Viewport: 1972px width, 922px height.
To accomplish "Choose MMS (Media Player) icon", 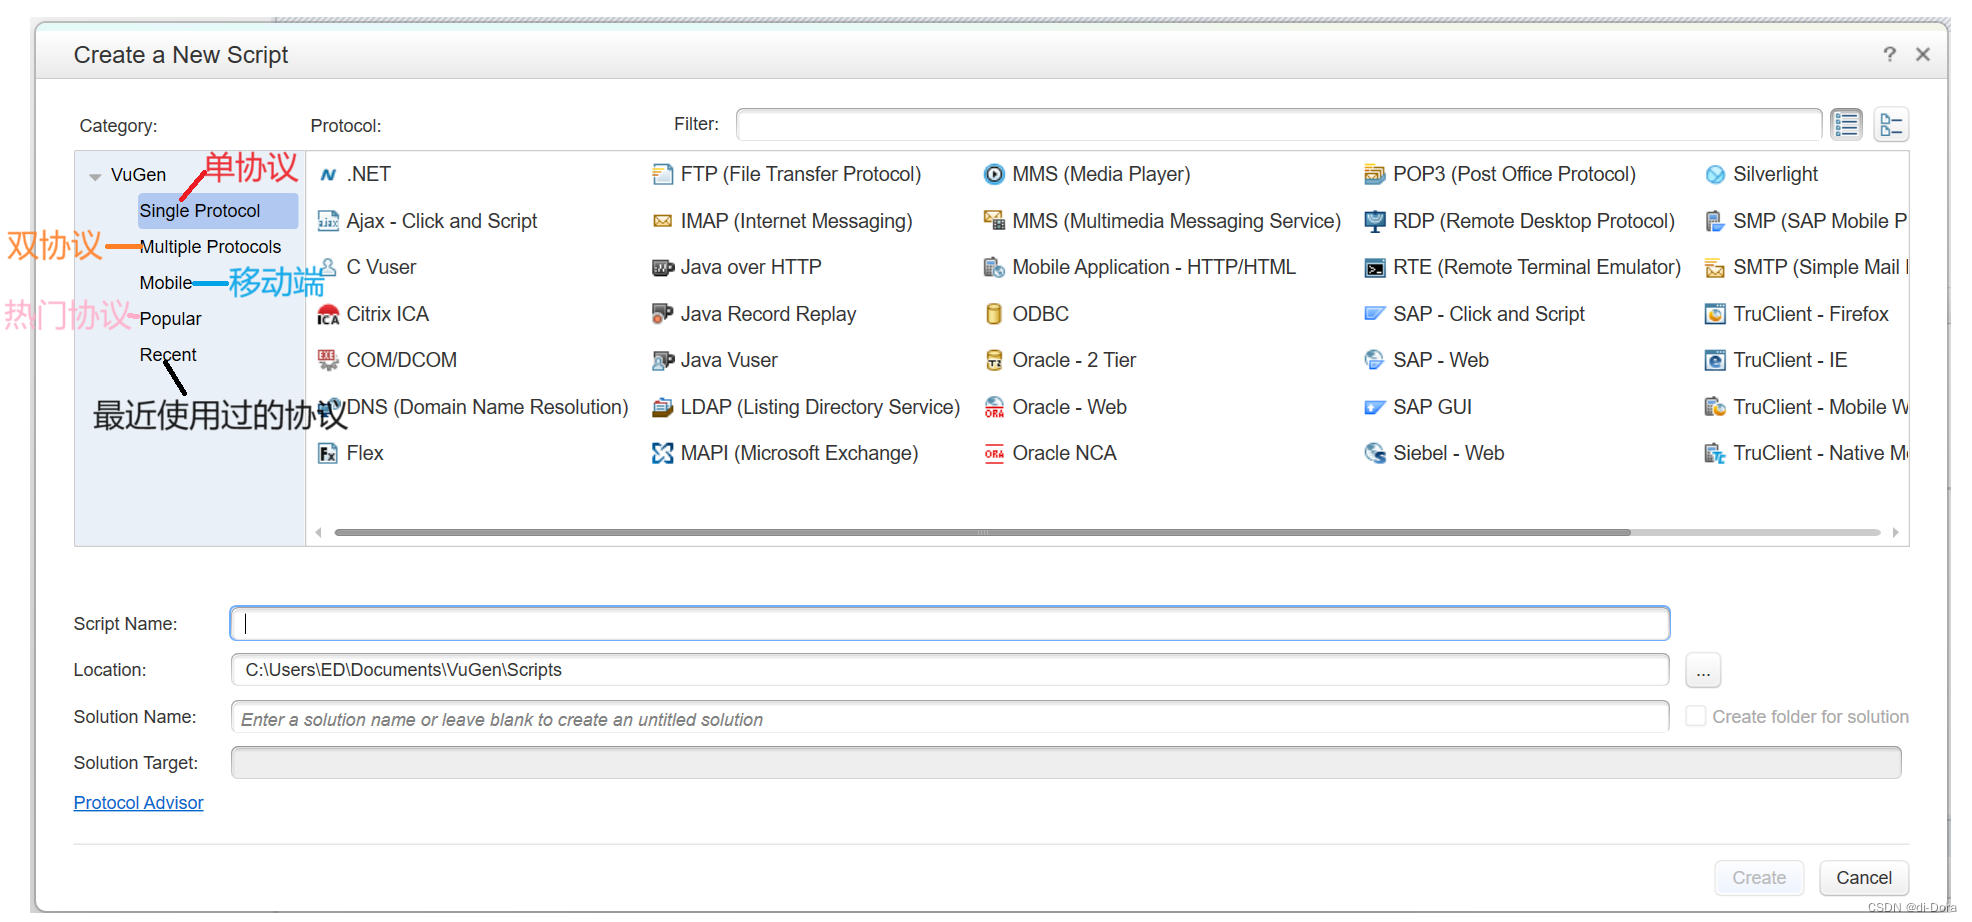I will tap(994, 175).
